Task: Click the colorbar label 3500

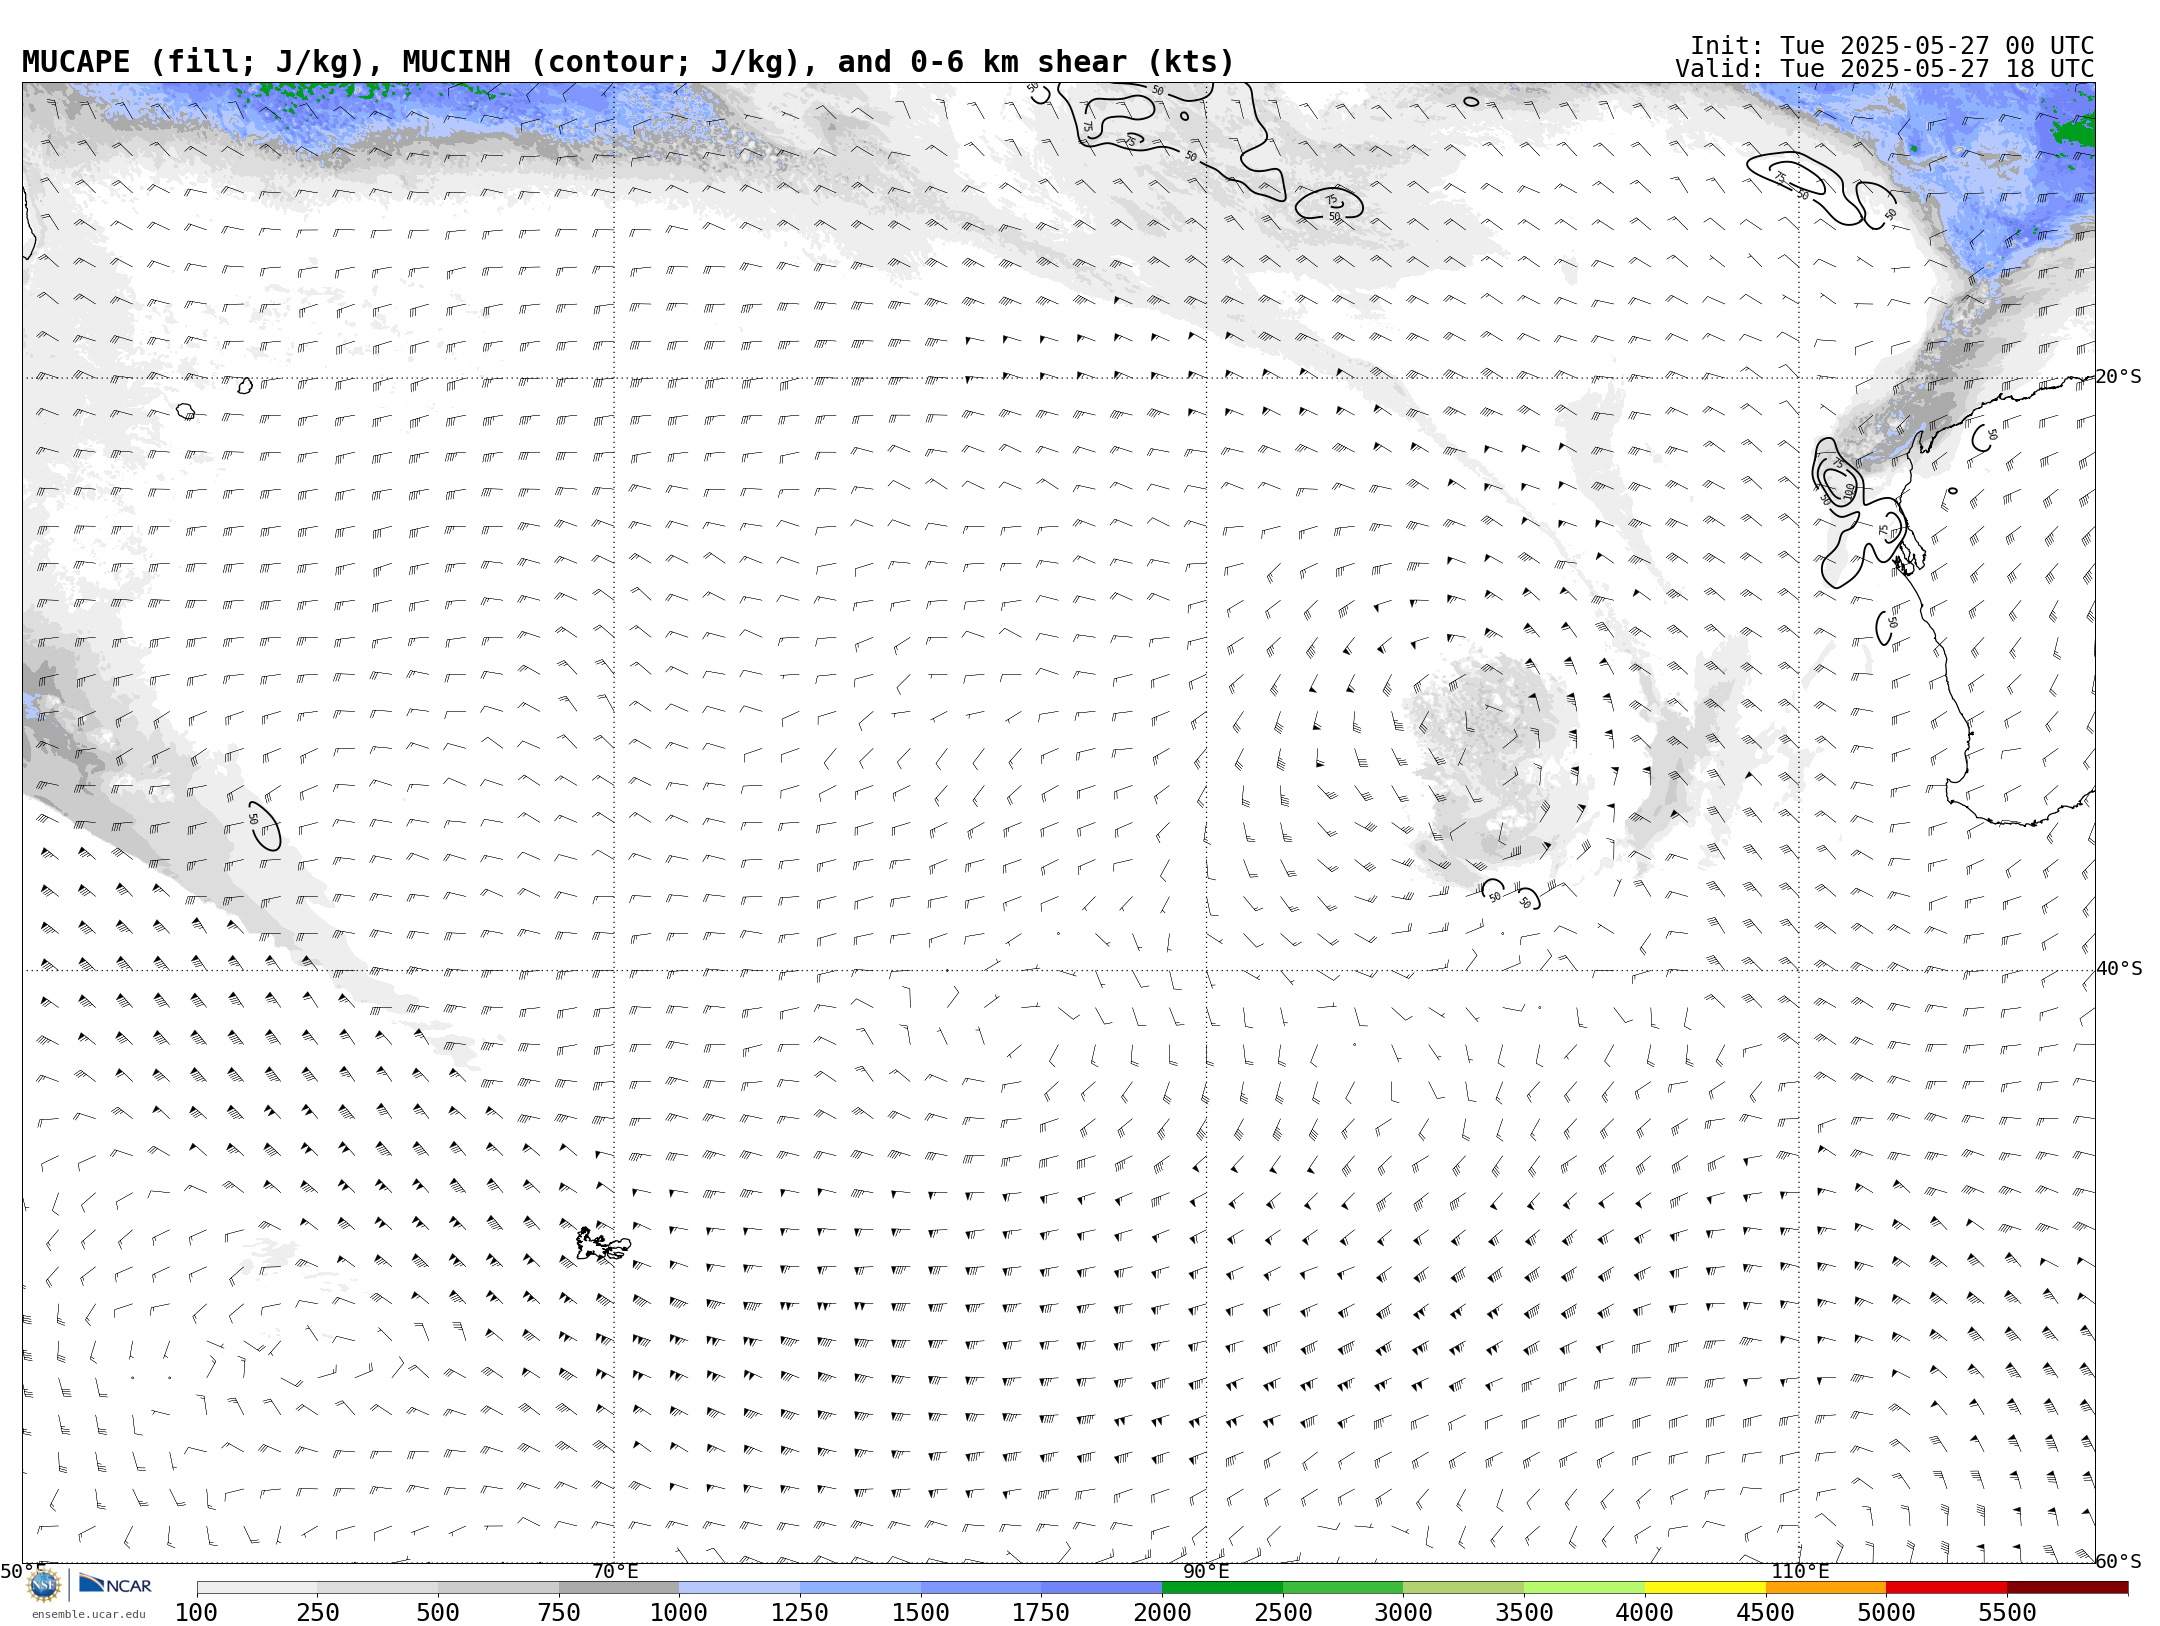Action: pyautogui.click(x=1524, y=1613)
